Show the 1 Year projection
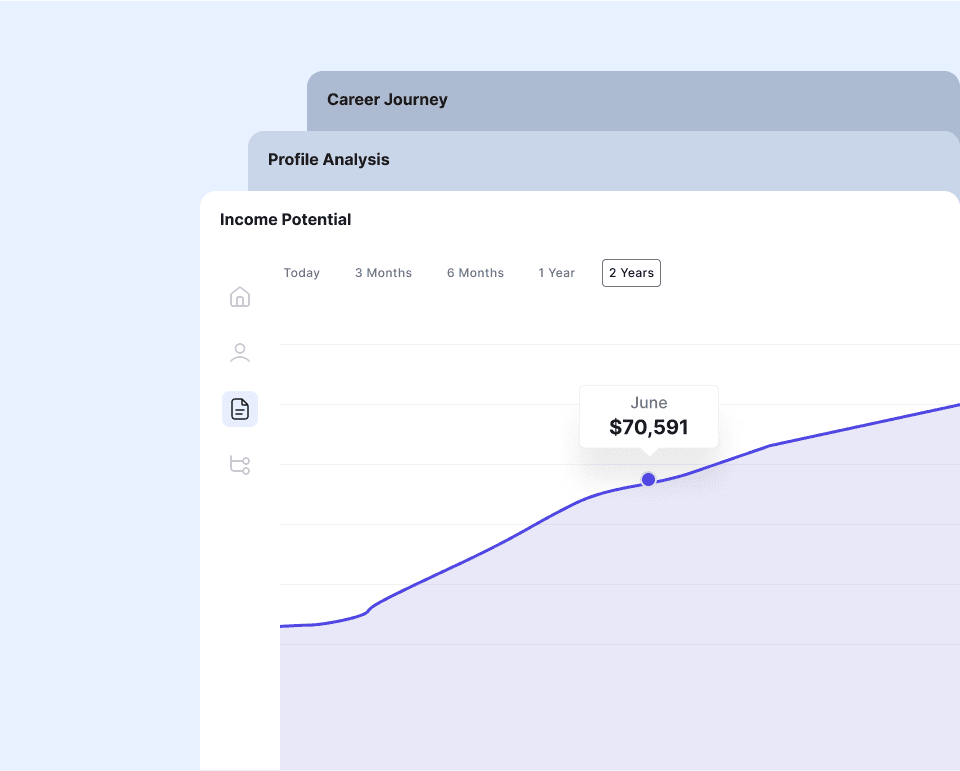This screenshot has width=960, height=771. click(556, 273)
